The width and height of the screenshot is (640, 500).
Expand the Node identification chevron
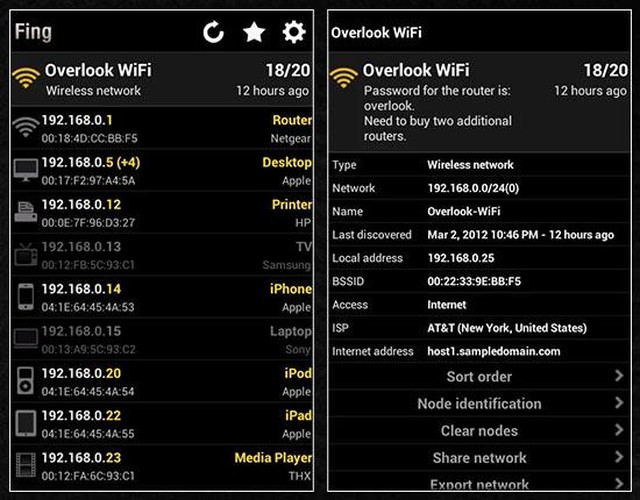(x=619, y=403)
